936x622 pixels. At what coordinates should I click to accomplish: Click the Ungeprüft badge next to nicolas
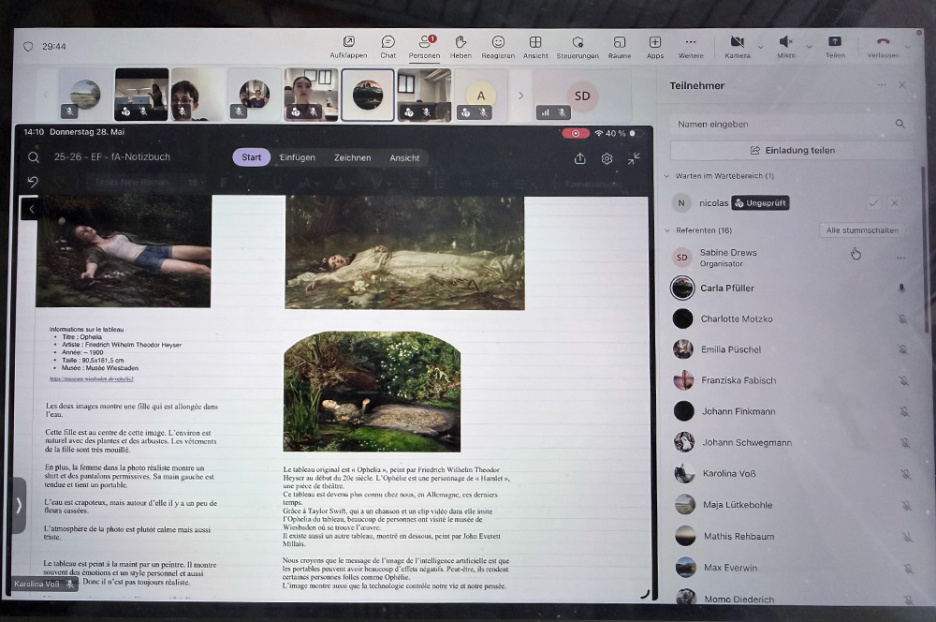point(760,203)
